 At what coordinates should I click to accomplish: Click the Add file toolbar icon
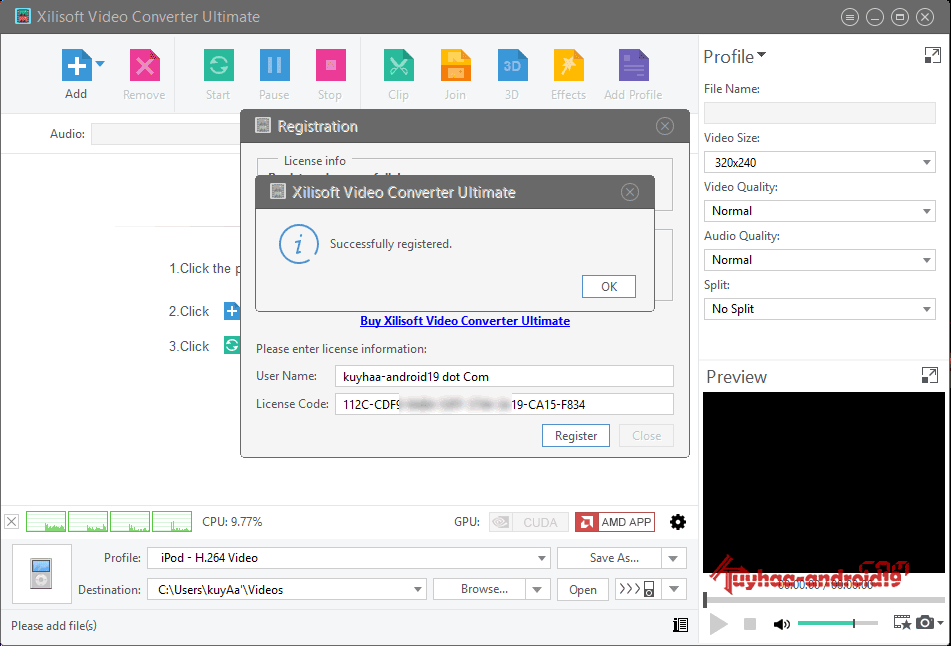[x=76, y=65]
